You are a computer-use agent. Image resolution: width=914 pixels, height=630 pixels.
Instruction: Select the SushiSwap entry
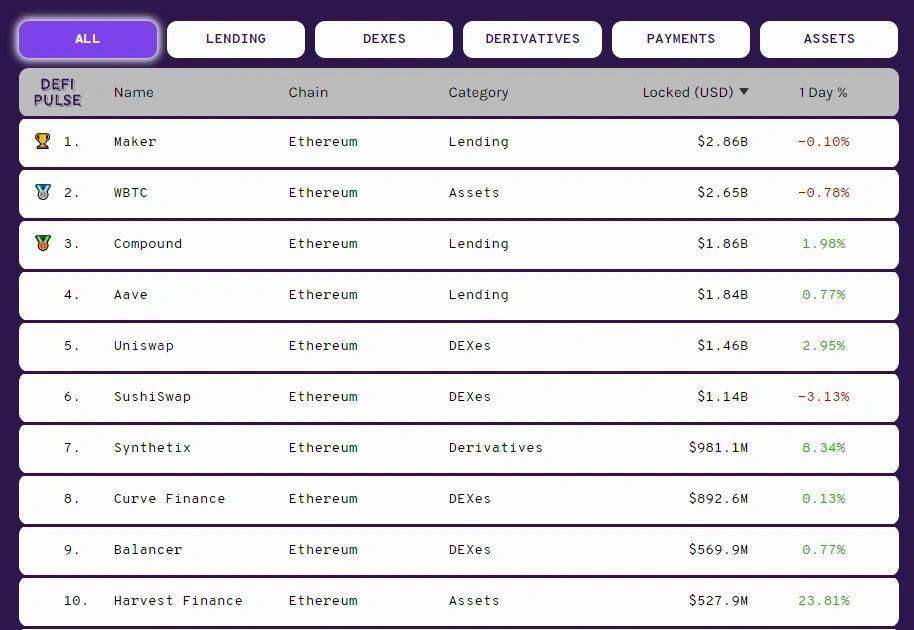click(x=459, y=397)
